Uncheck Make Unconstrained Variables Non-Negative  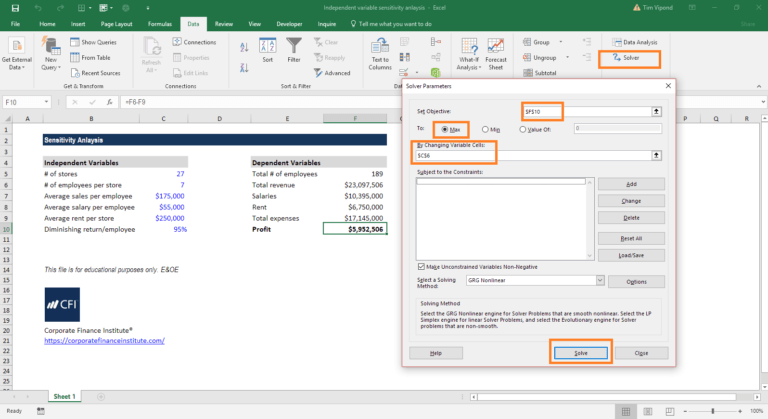421,266
